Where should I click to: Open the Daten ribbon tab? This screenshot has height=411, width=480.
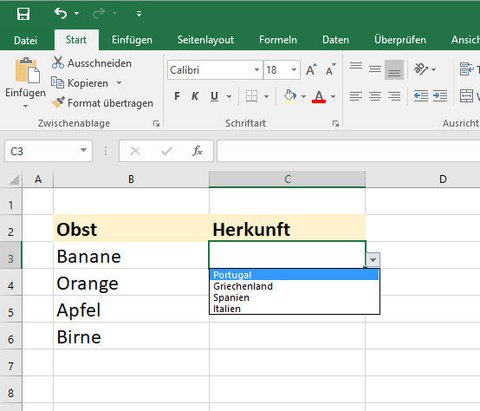coord(335,40)
